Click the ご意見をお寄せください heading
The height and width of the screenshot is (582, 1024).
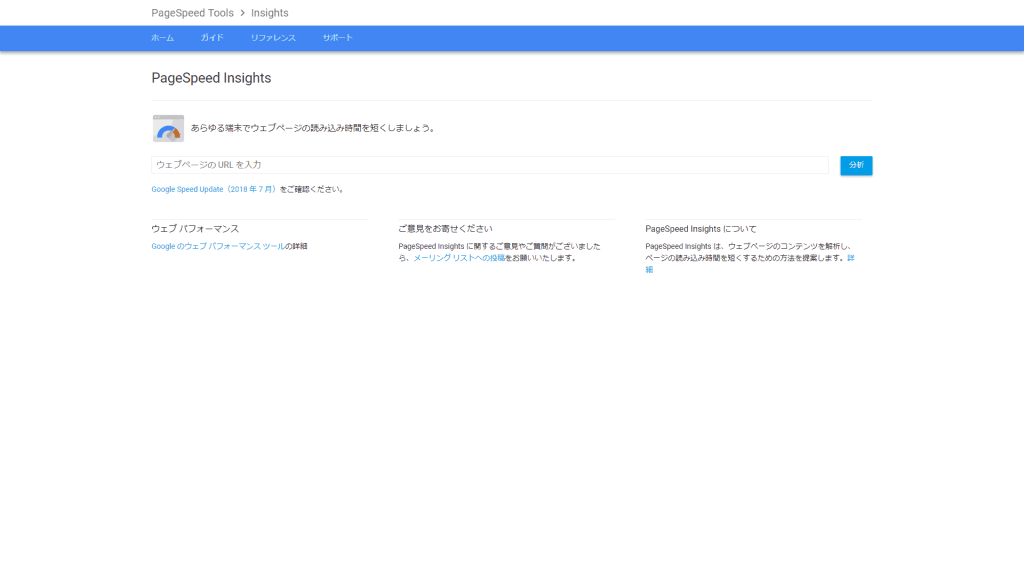coord(445,229)
